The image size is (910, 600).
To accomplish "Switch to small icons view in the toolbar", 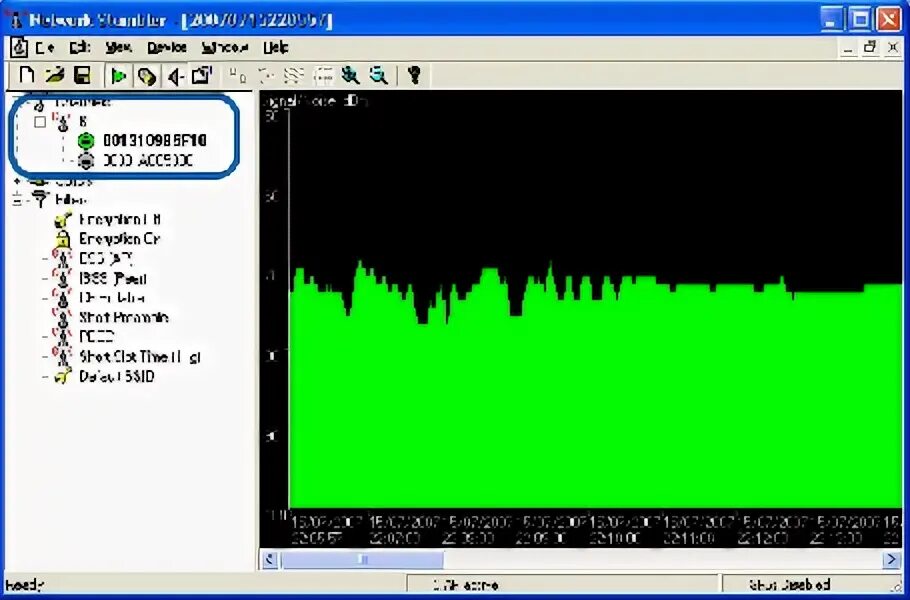I will tap(266, 75).
